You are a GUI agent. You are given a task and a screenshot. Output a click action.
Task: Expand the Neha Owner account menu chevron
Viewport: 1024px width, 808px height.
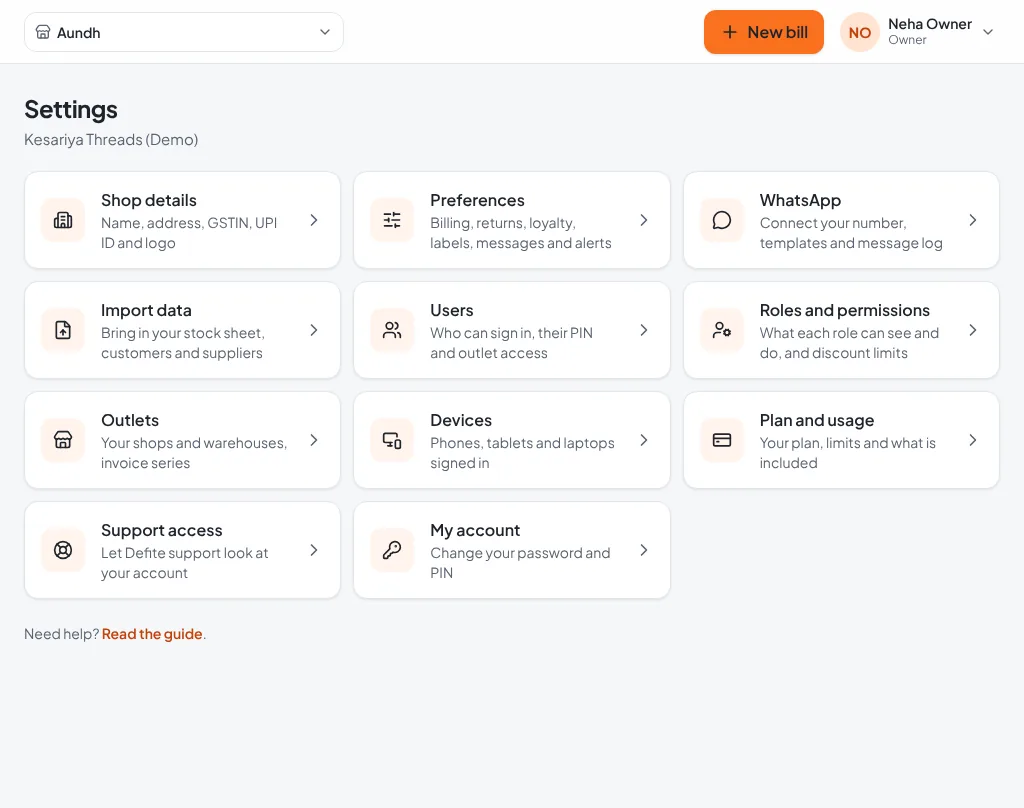click(987, 32)
